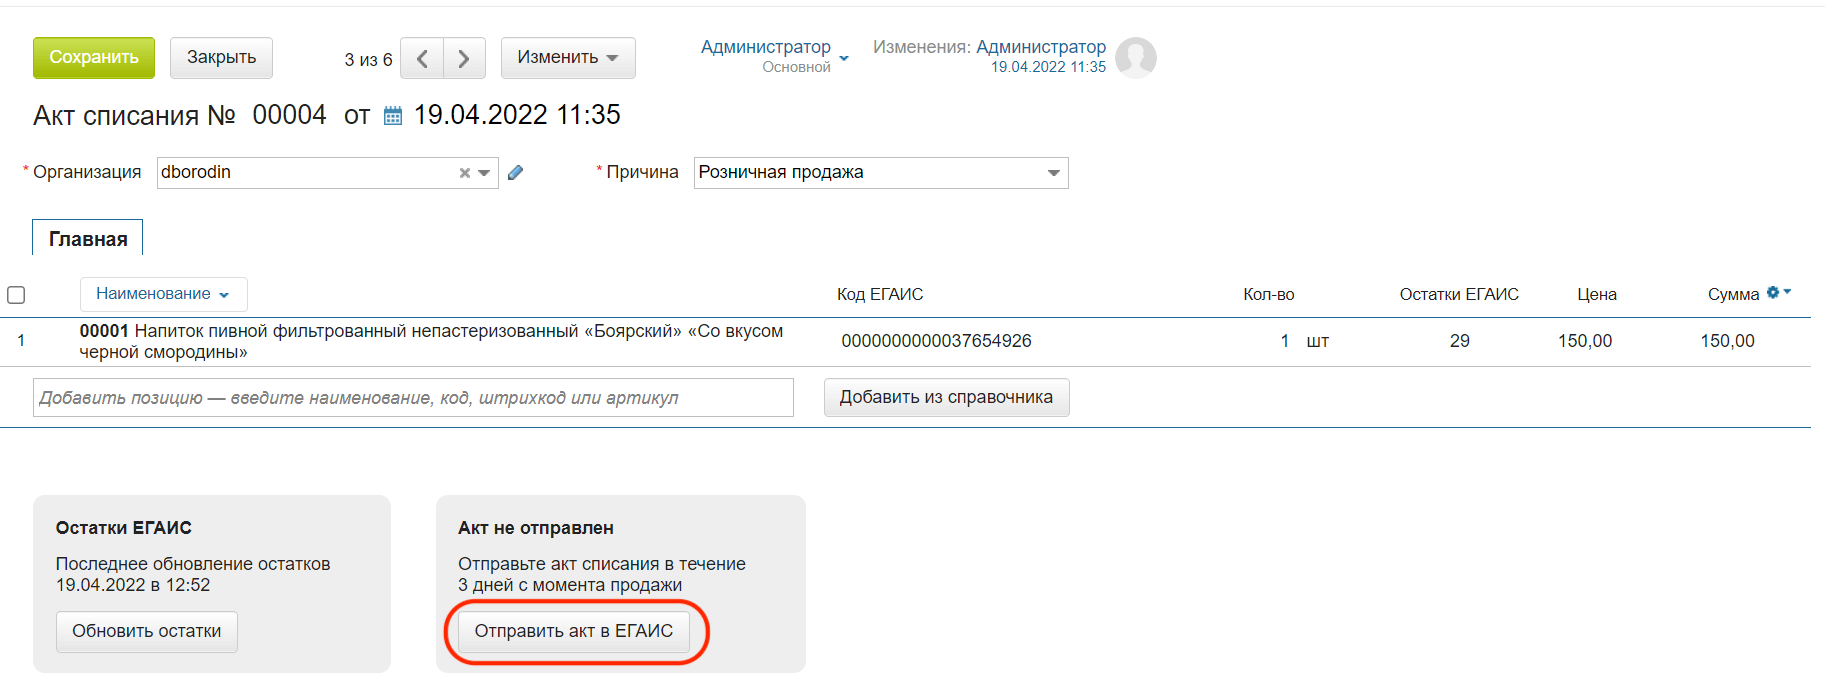This screenshot has width=1825, height=695.
Task: Click product name Напиток пивной Боярский
Action: click(431, 341)
